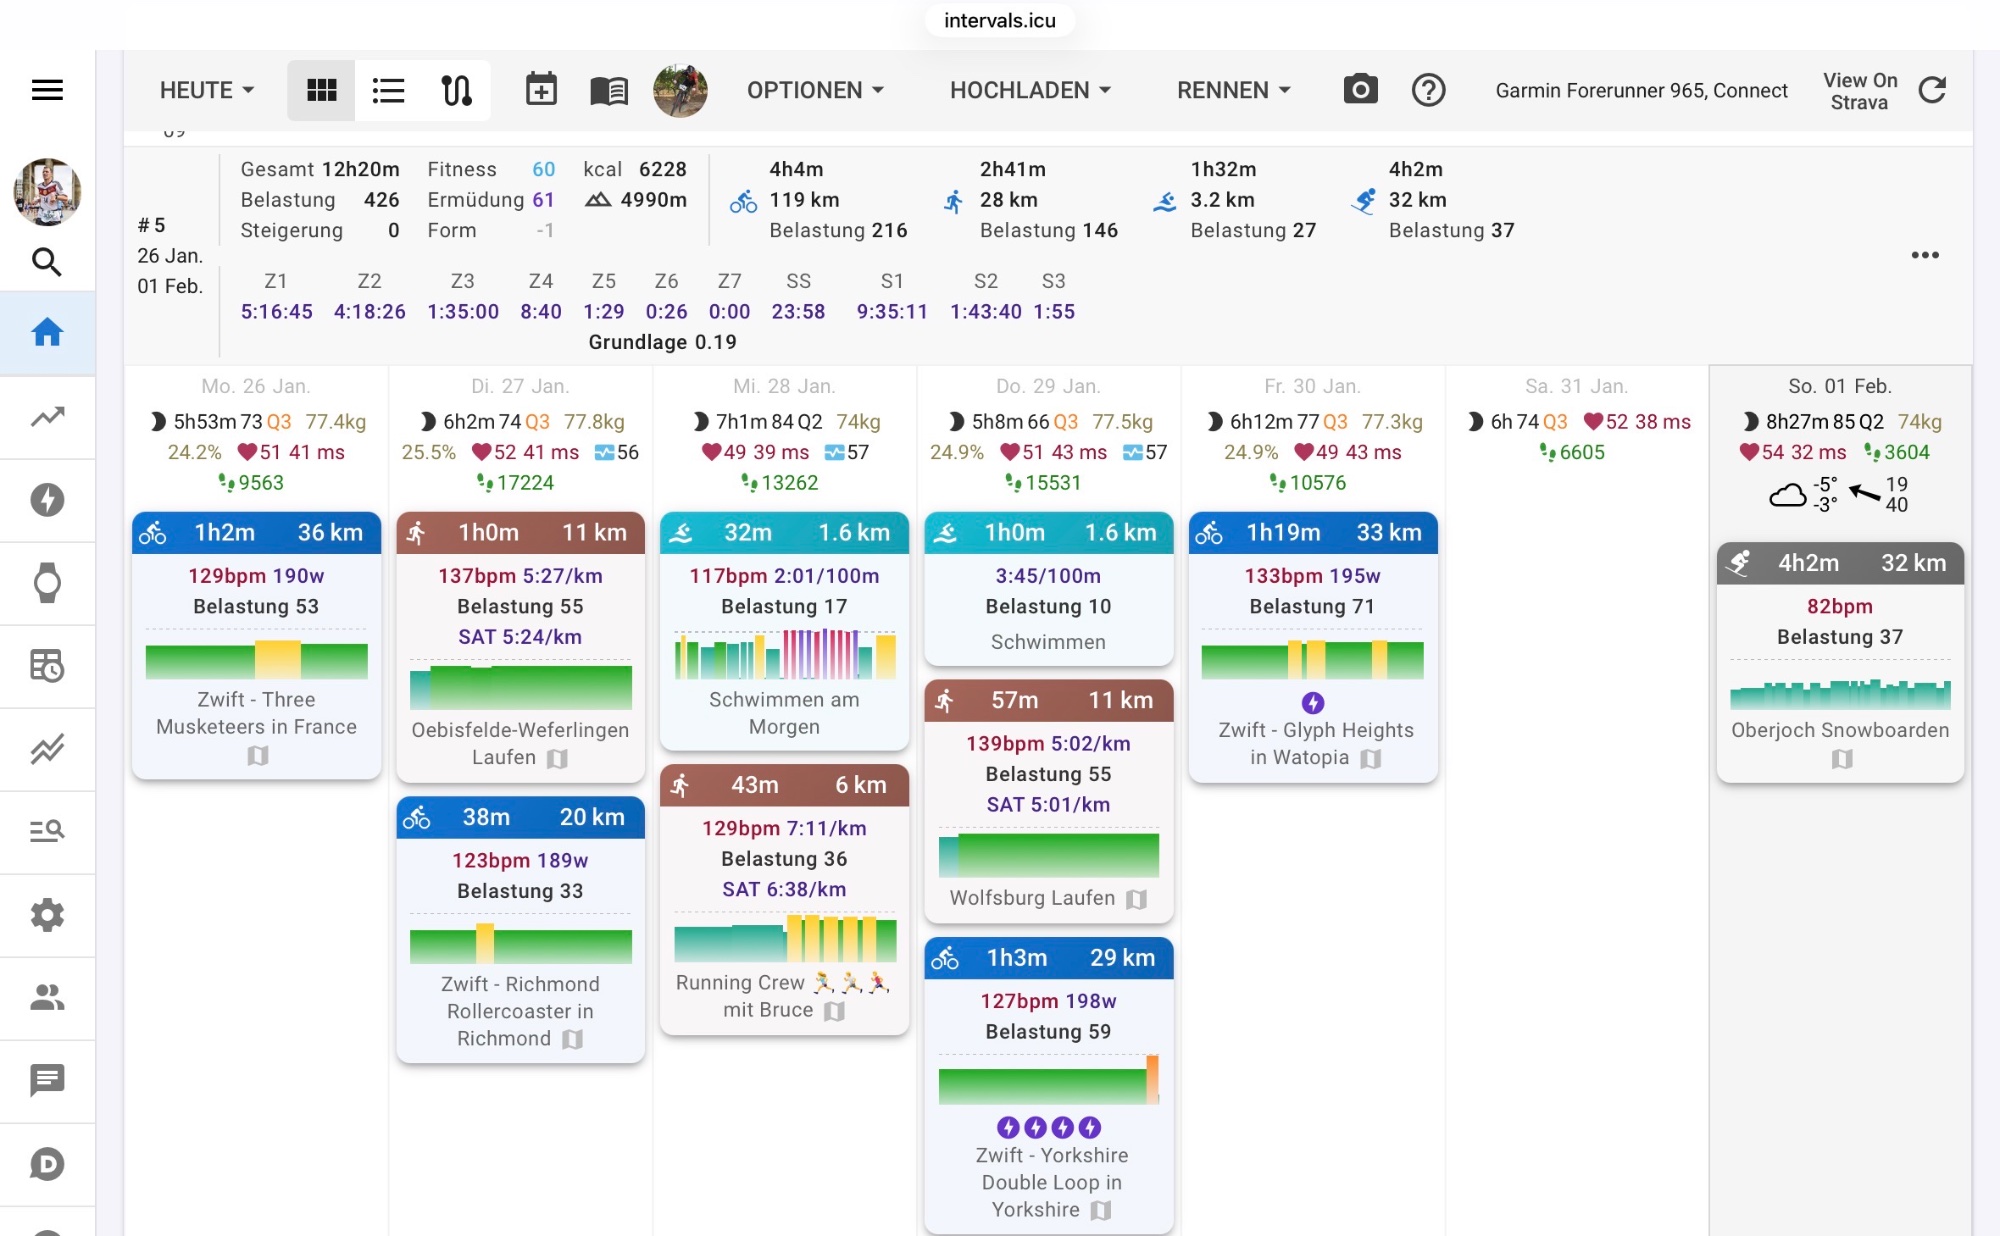Toggle the route path view
This screenshot has height=1236, width=2000.
coord(456,90)
